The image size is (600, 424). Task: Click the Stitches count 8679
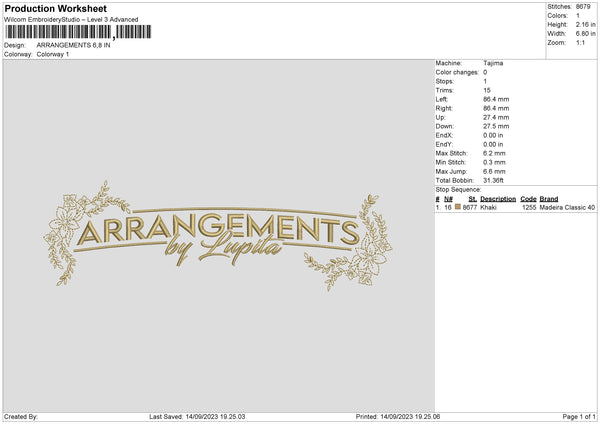pos(583,7)
